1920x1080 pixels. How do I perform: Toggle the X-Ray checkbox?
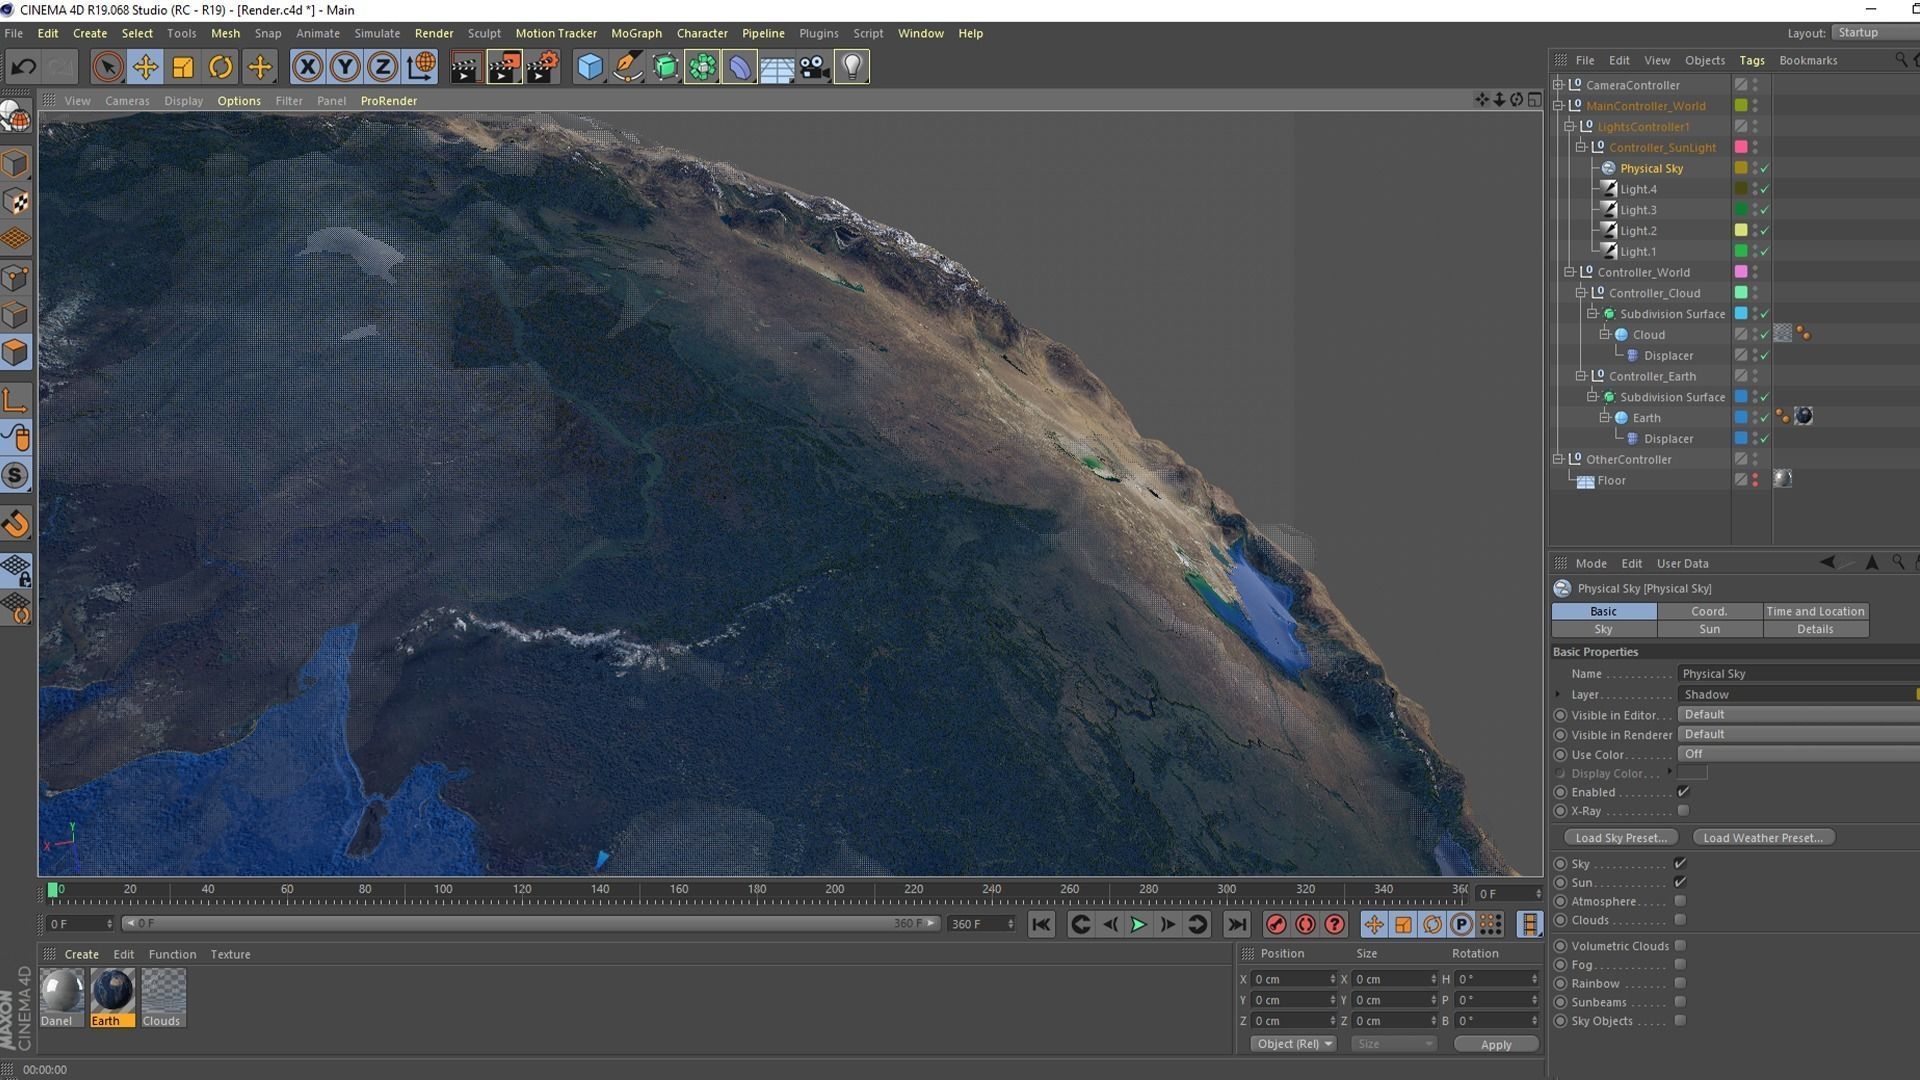coord(1683,811)
